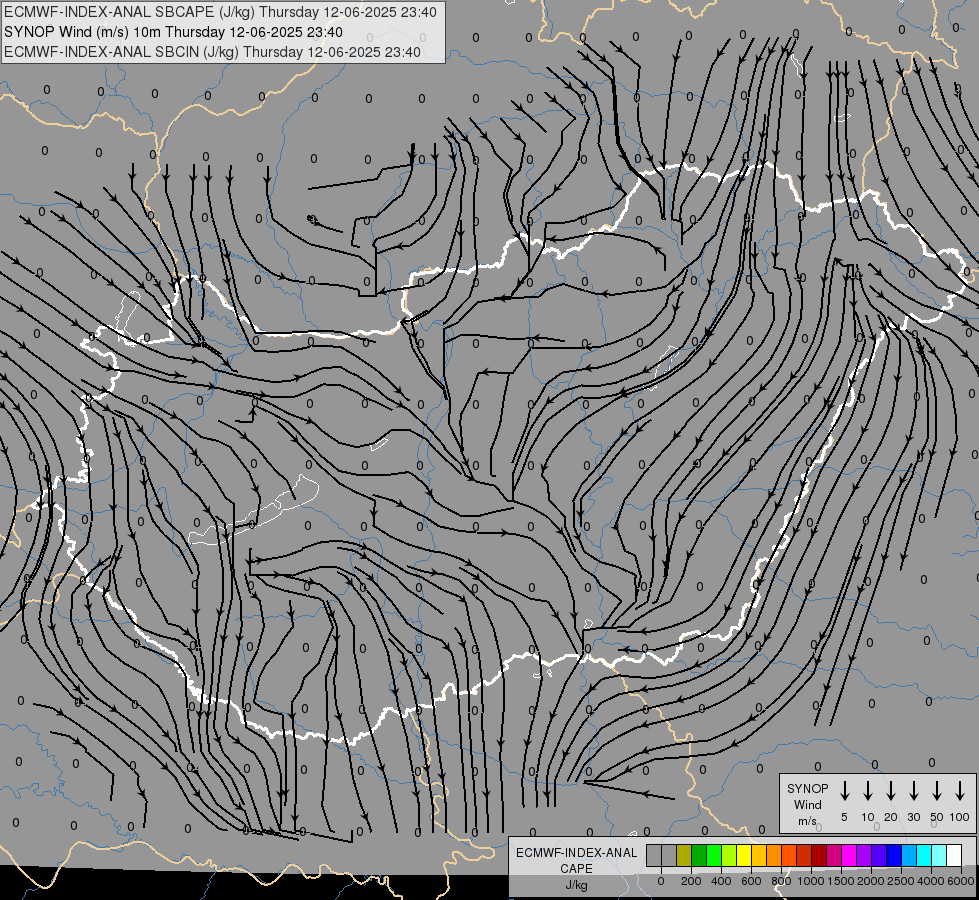The height and width of the screenshot is (900, 979).
Task: Pick the pure blue CAPE legend swatch
Action: [x=894, y=855]
